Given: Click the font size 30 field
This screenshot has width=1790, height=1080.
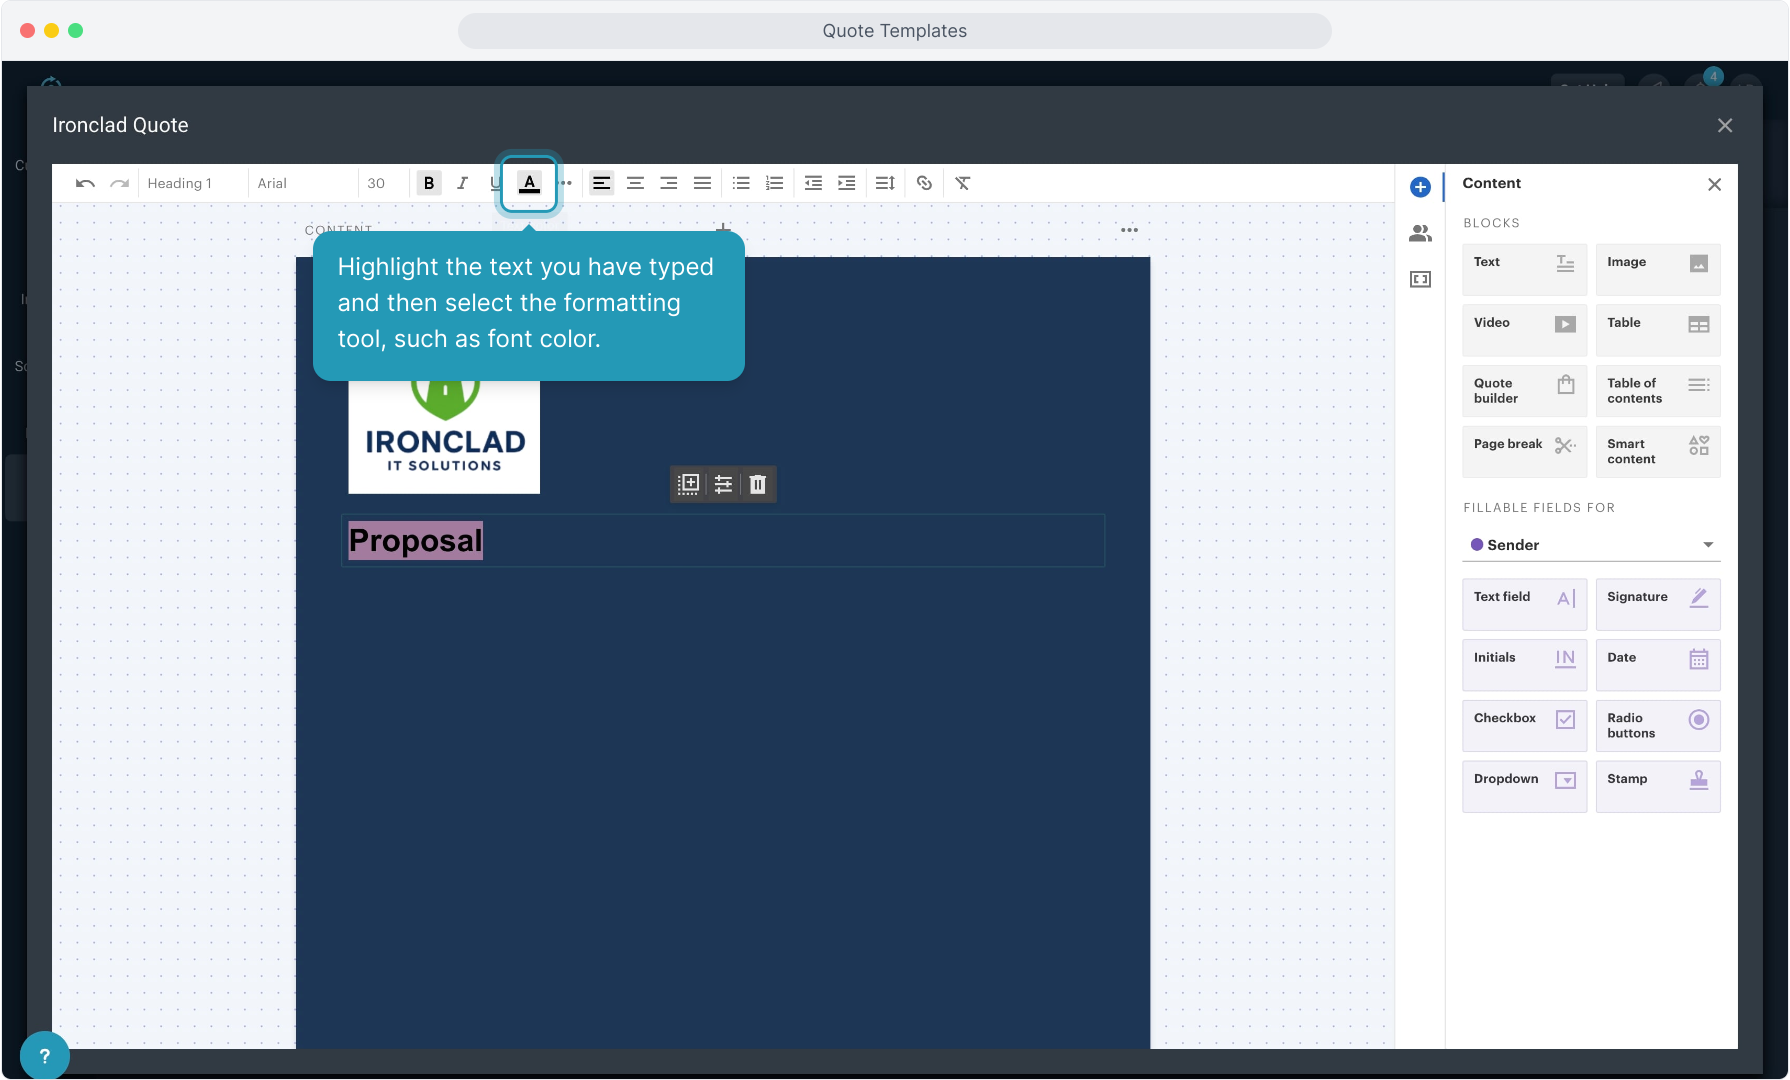Looking at the screenshot, I should (x=377, y=183).
